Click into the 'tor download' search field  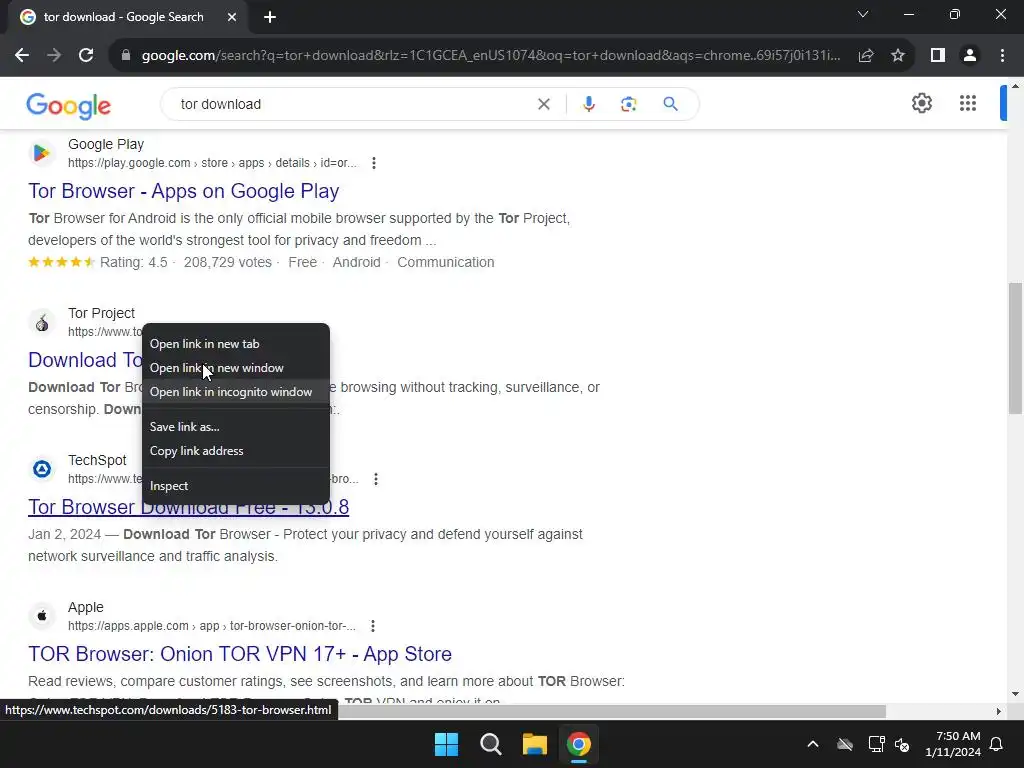click(x=353, y=104)
